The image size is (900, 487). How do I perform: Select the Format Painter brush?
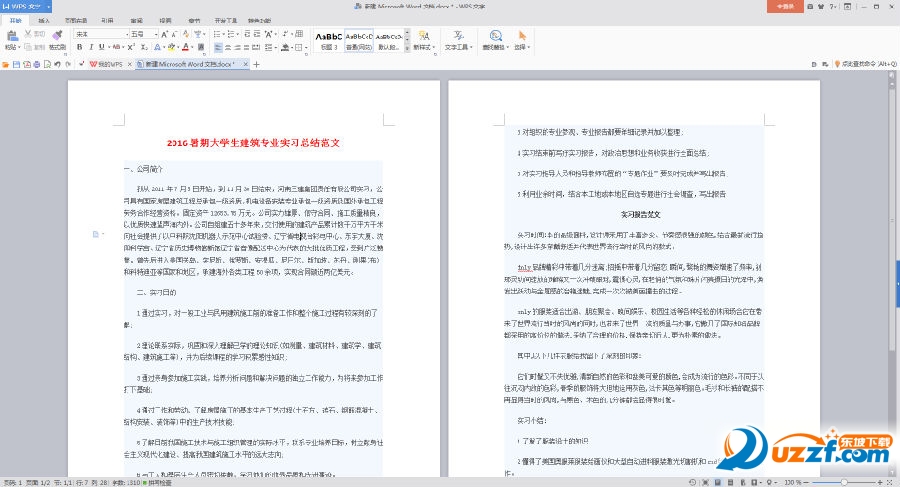[57, 36]
